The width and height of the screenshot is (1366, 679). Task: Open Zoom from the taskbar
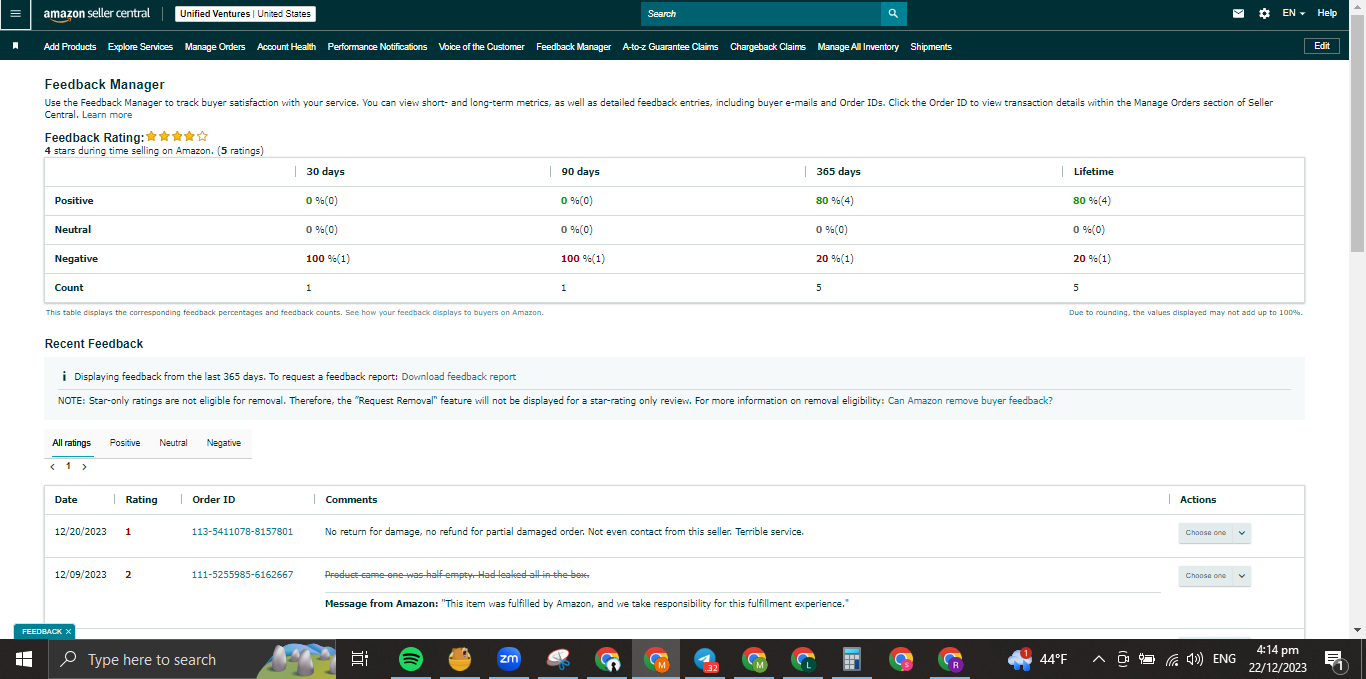pos(509,659)
